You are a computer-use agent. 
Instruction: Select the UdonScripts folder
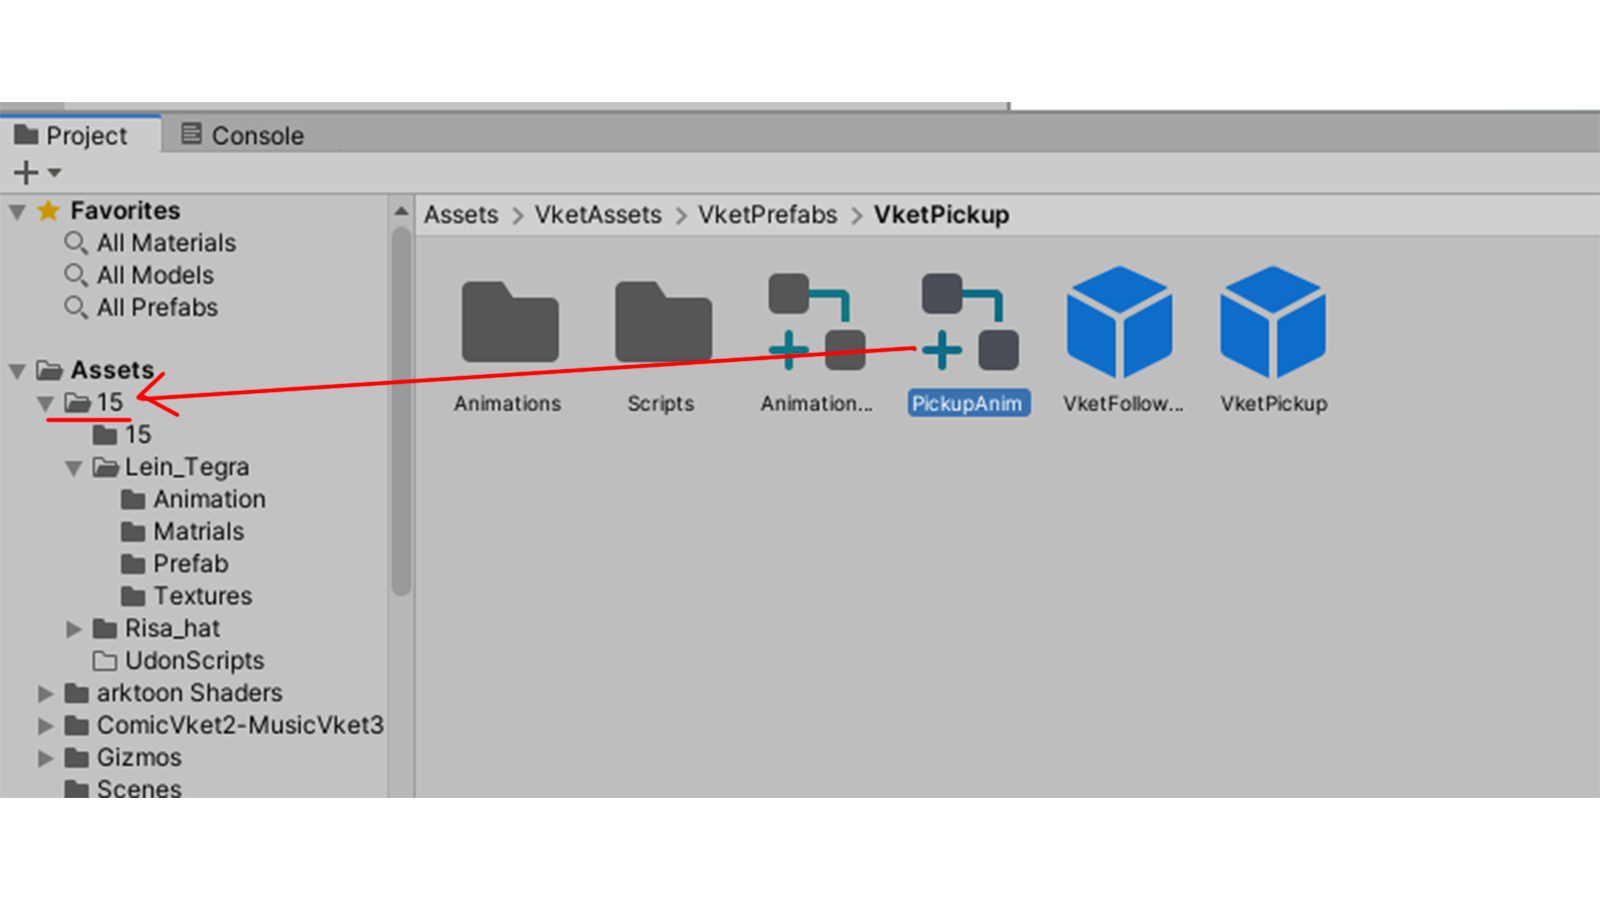pyautogui.click(x=195, y=661)
